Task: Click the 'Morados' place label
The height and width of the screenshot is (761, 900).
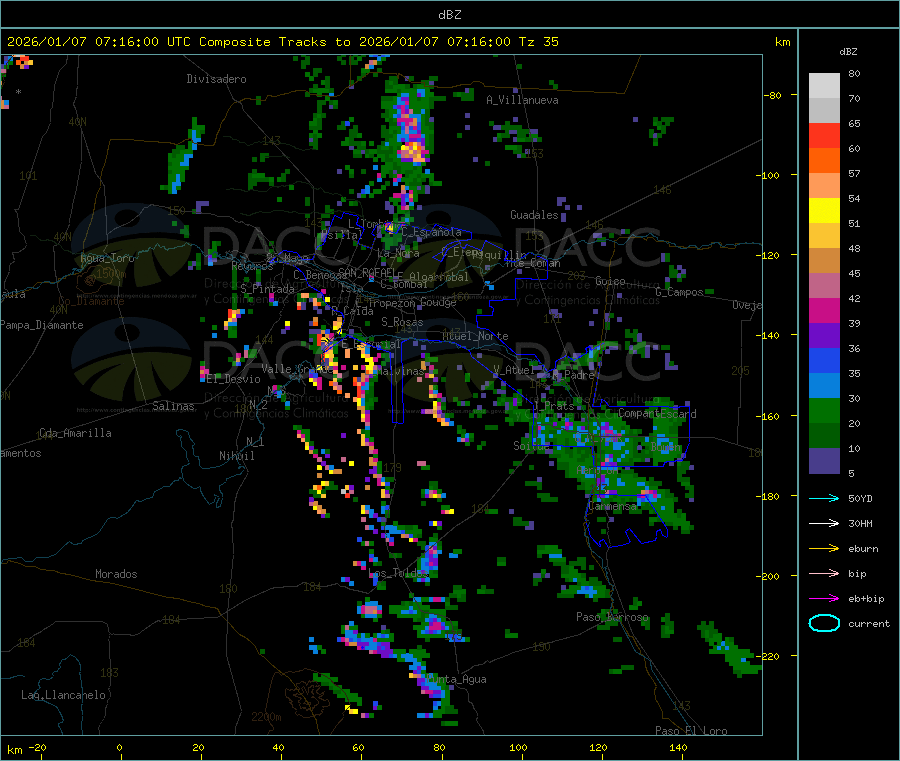Action: click(116, 574)
